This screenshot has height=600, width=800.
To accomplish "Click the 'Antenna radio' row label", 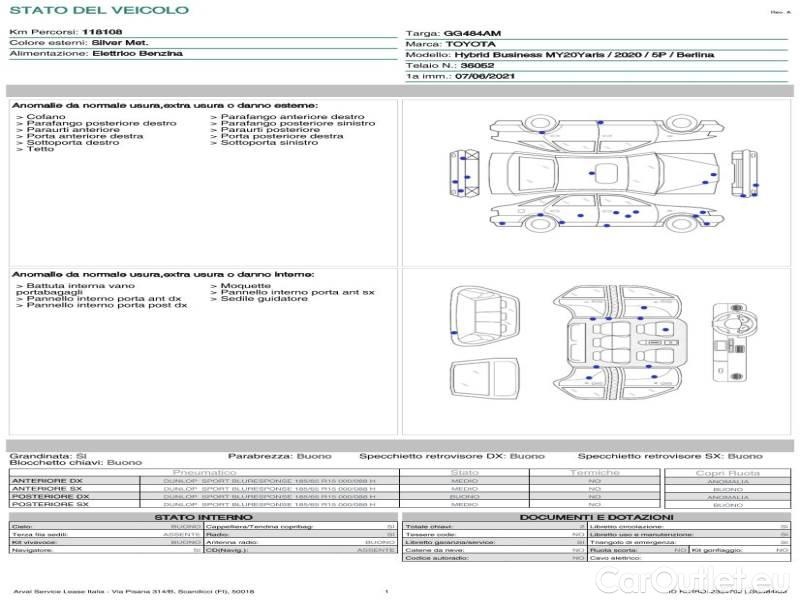I will (x=233, y=542).
